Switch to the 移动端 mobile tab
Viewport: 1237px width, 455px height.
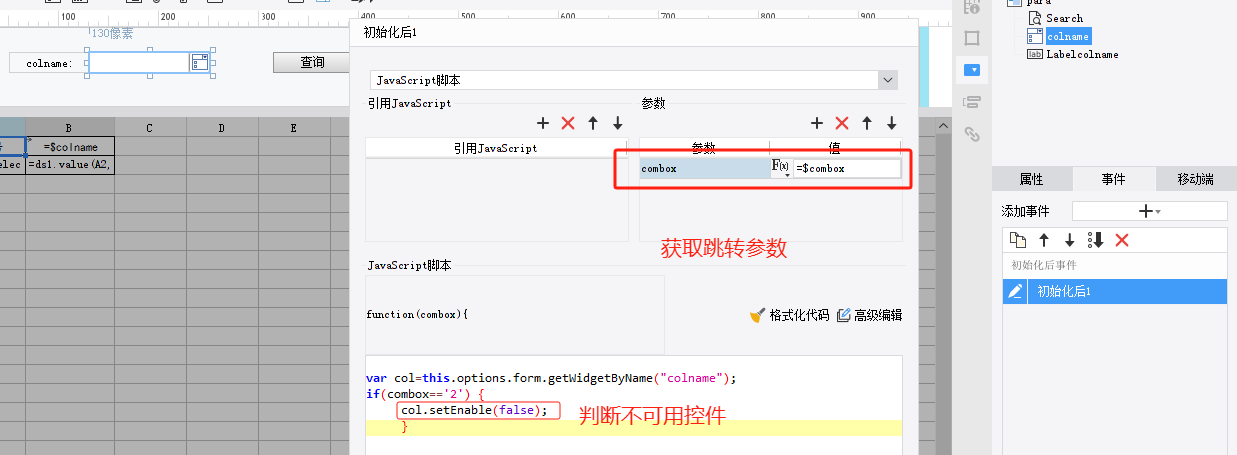click(1195, 179)
